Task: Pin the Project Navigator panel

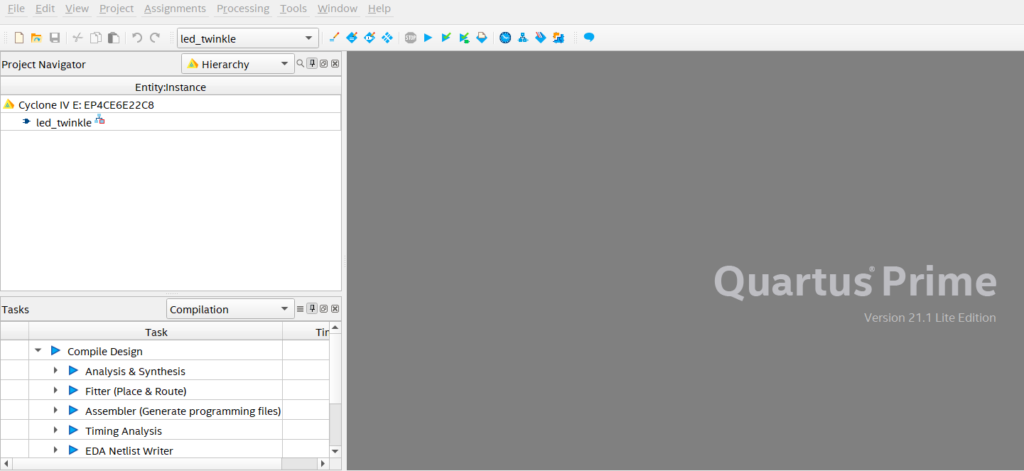Action: coord(312,63)
